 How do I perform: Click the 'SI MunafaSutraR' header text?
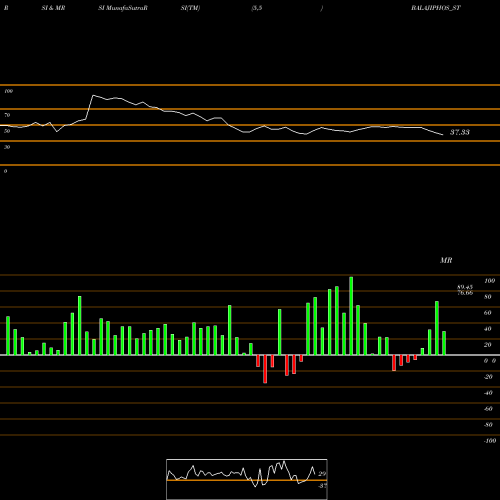(x=123, y=8)
